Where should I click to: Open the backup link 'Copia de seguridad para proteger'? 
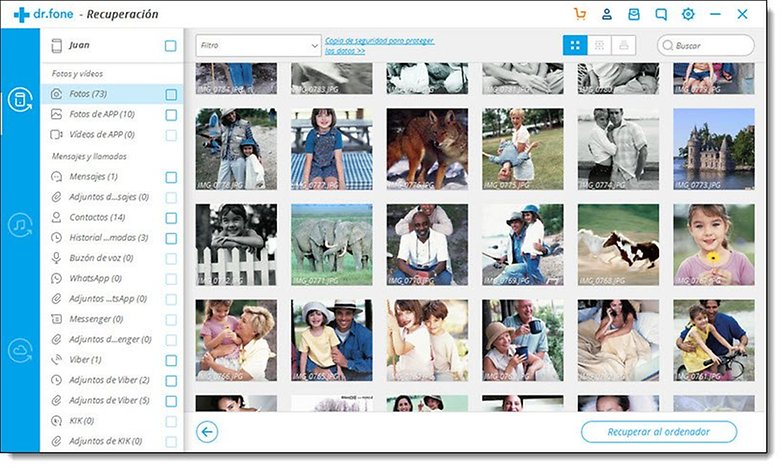click(x=379, y=45)
